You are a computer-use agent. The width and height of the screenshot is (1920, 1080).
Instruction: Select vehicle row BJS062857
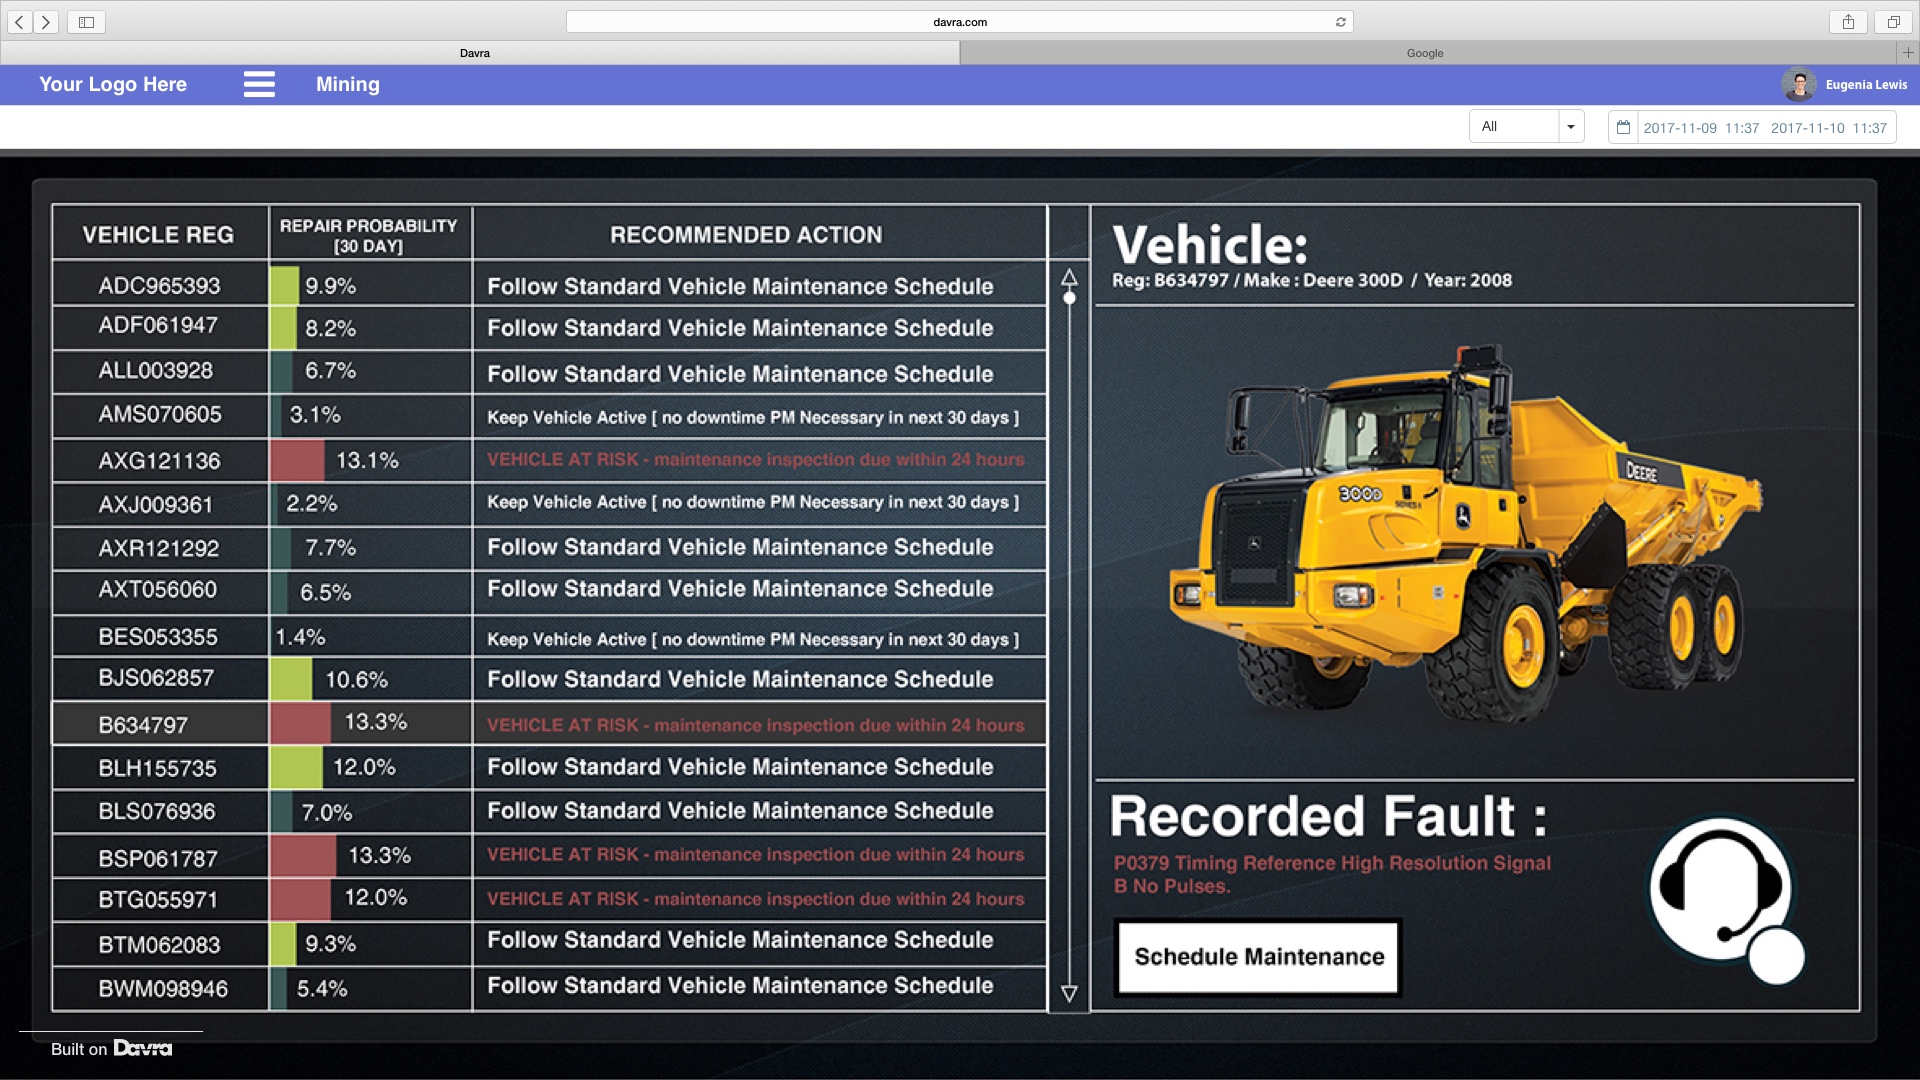click(x=549, y=679)
